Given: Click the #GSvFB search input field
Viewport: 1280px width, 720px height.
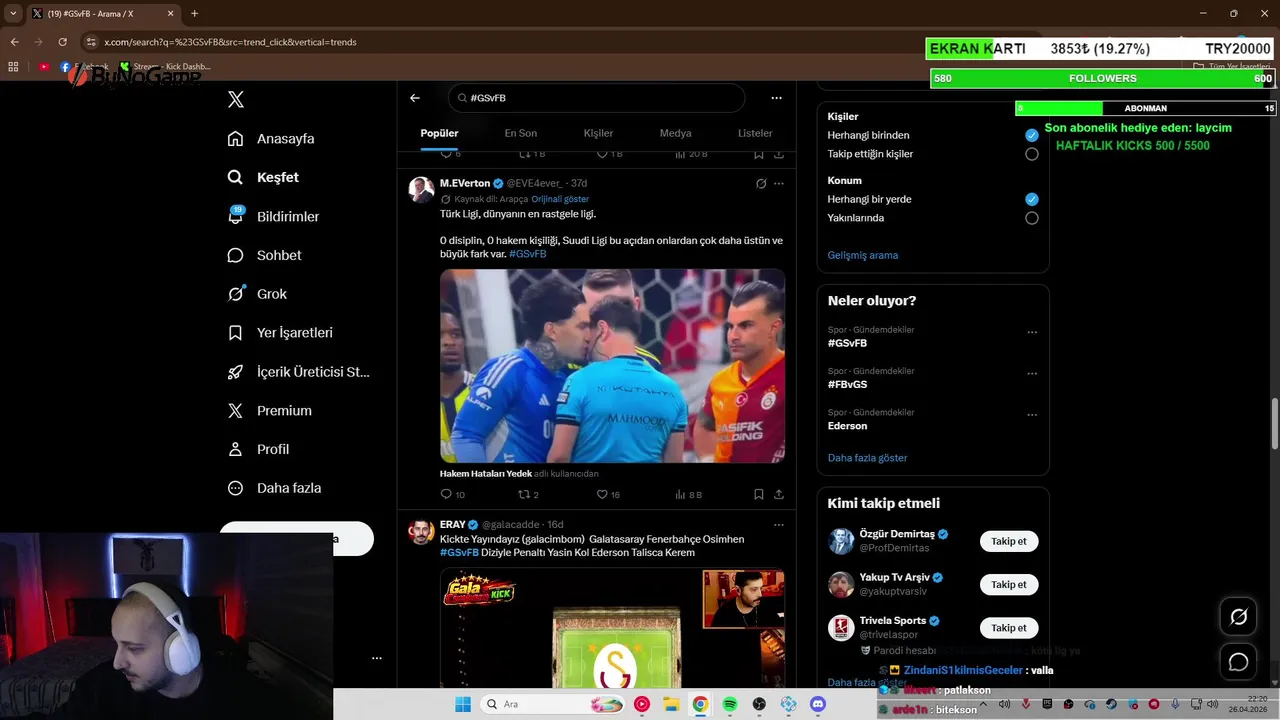Looking at the screenshot, I should (597, 98).
